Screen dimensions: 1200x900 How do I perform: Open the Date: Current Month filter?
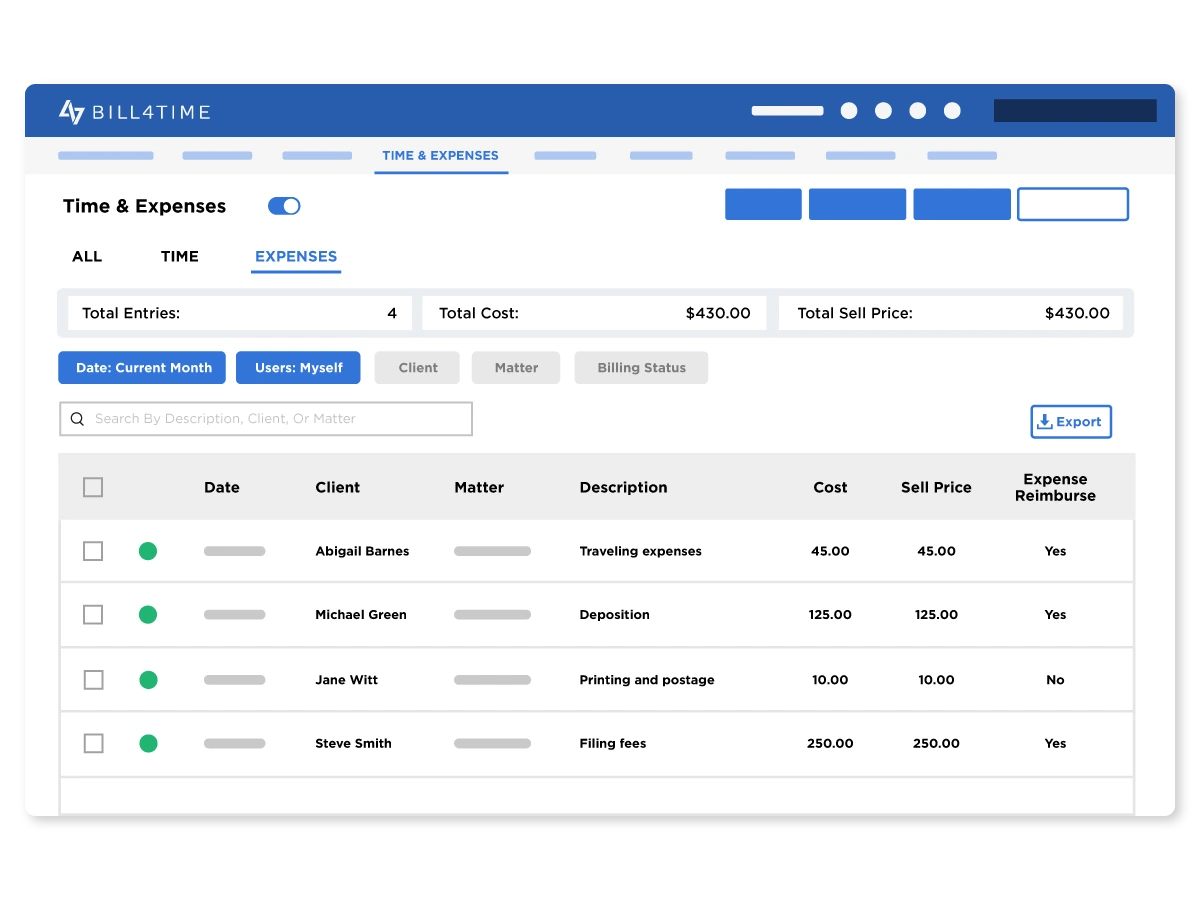coord(143,368)
